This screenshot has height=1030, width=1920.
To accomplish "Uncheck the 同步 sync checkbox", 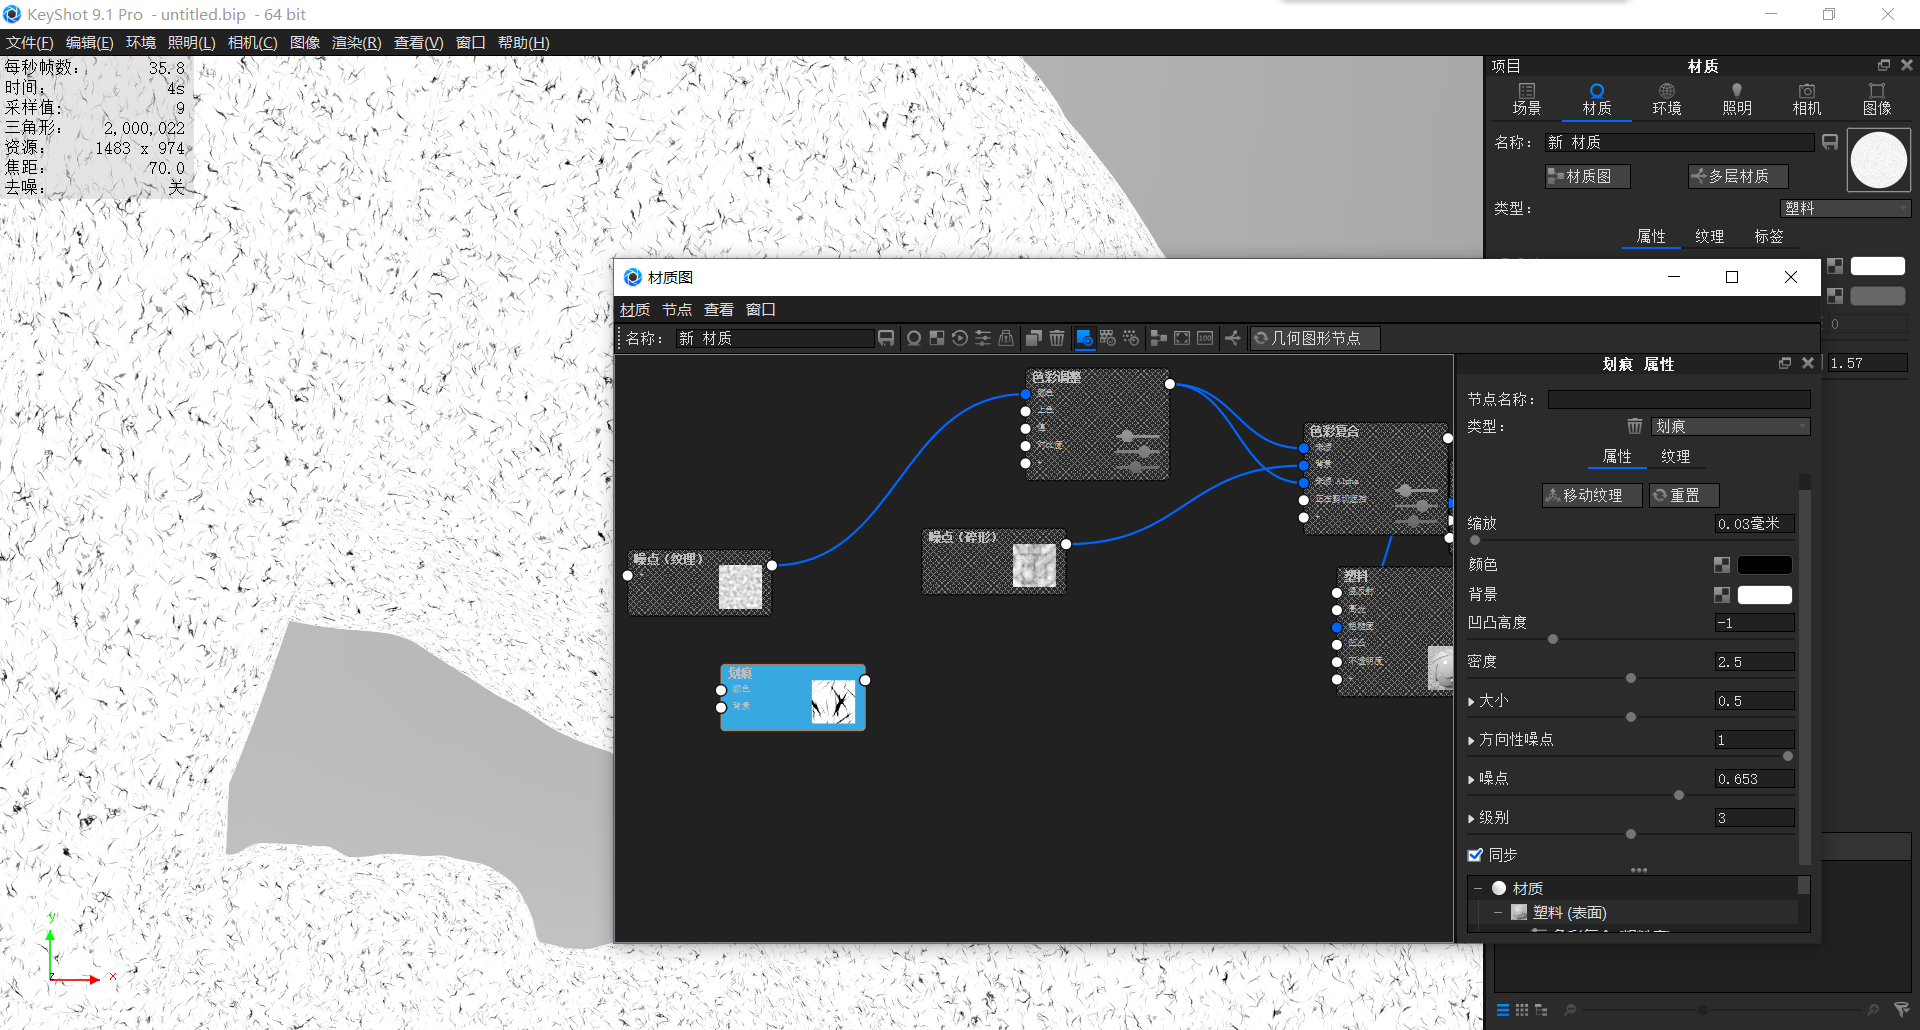I will [1476, 854].
